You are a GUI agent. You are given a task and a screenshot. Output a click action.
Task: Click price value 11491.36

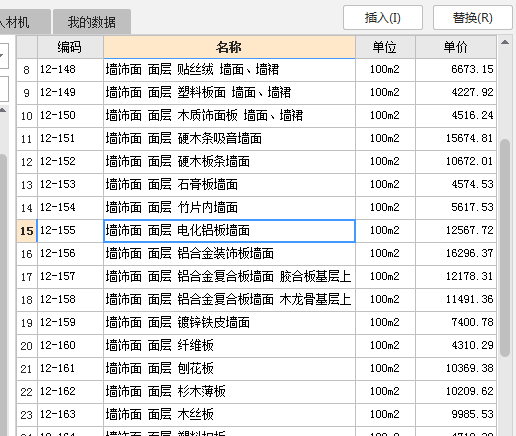tap(469, 299)
